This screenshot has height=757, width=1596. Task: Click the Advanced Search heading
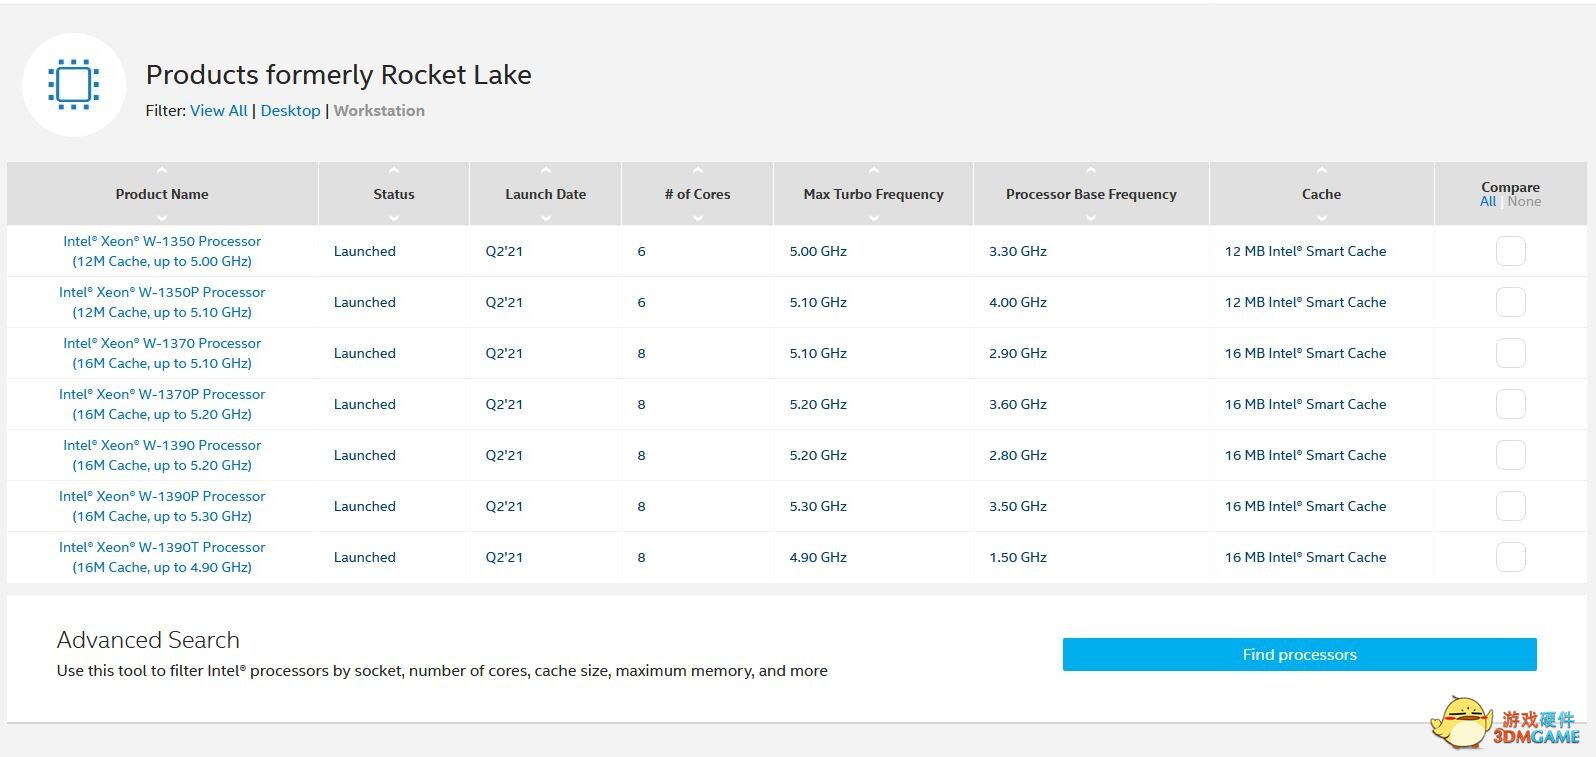pos(148,640)
